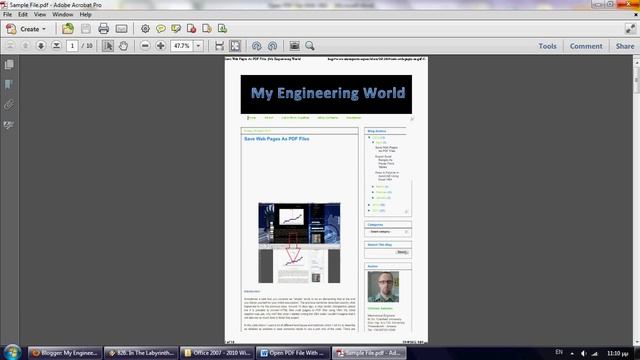This screenshot has width=640, height=360.
Task: Click the fit one full page icon
Action: (x=235, y=46)
